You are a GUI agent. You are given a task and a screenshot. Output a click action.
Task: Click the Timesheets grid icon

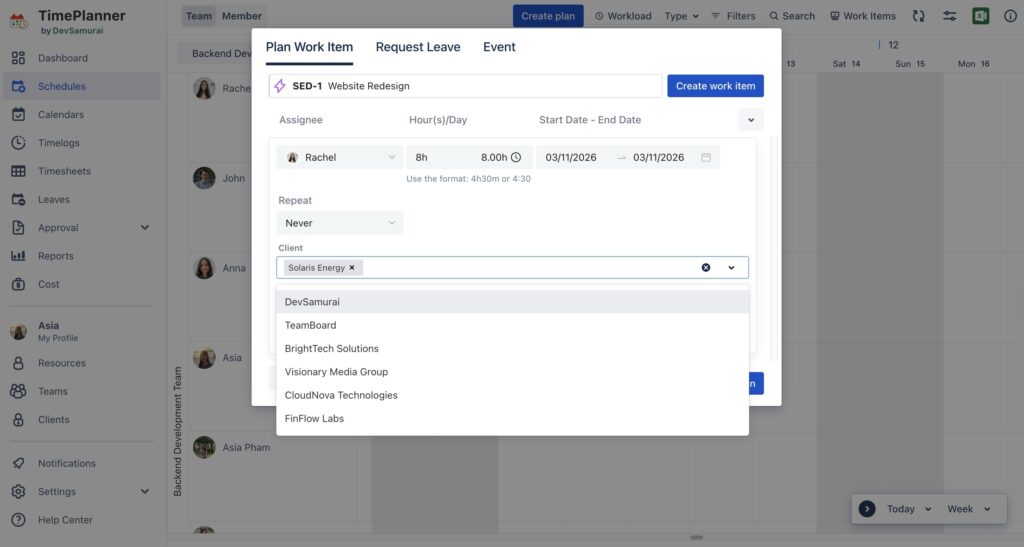18,171
